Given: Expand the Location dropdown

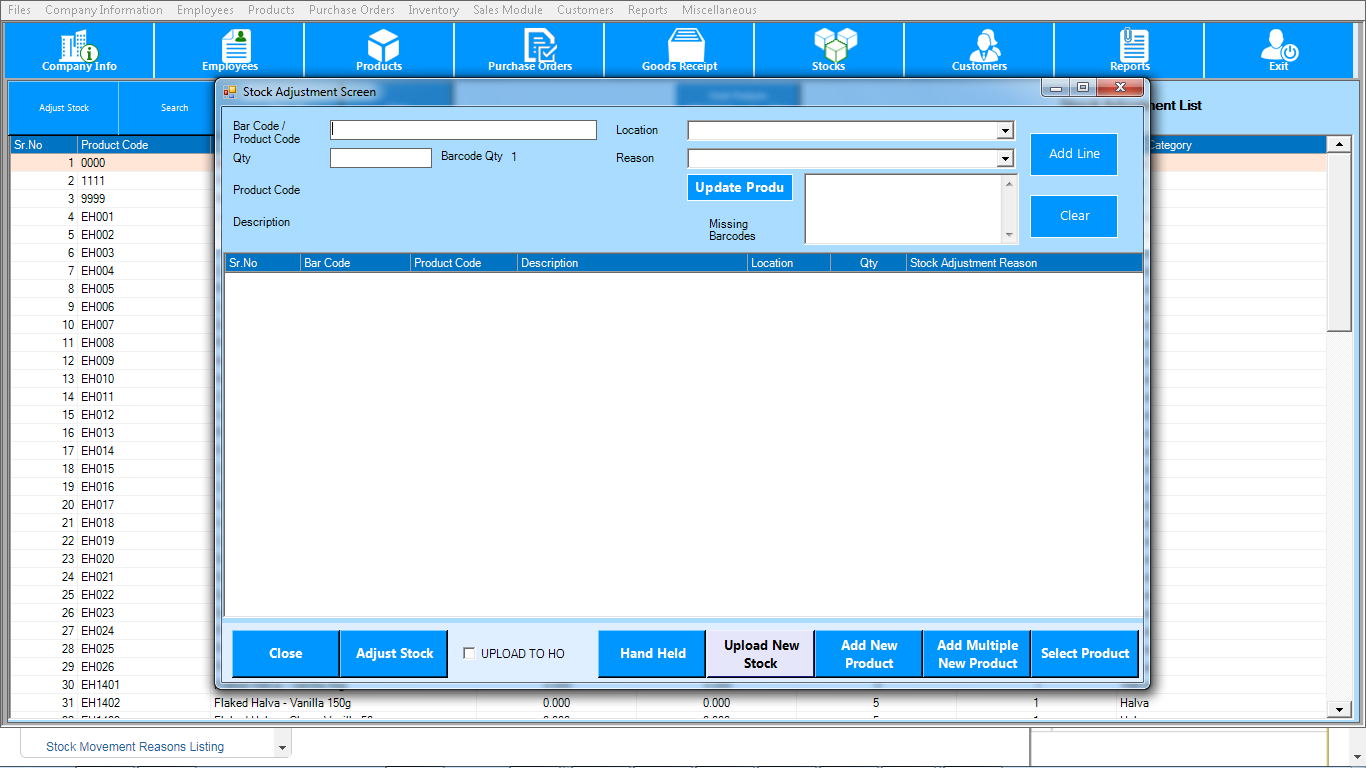Looking at the screenshot, I should (1004, 131).
